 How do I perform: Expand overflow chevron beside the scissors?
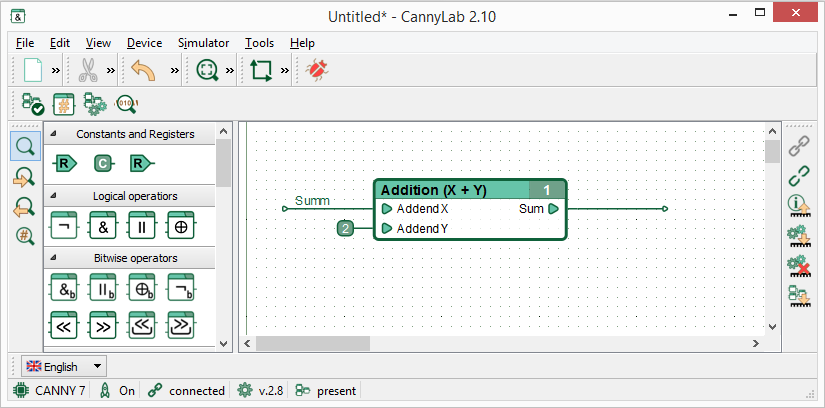[x=110, y=70]
